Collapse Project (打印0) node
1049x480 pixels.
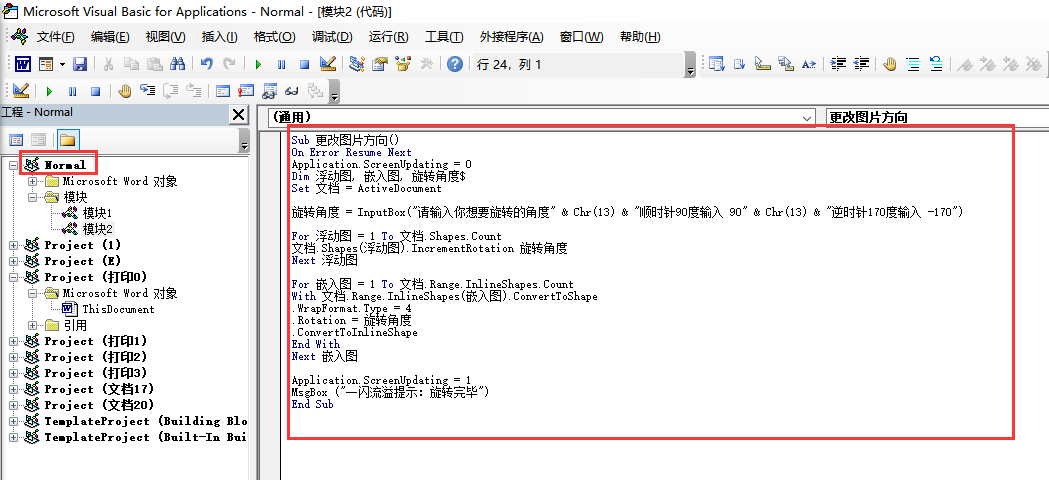[x=13, y=277]
